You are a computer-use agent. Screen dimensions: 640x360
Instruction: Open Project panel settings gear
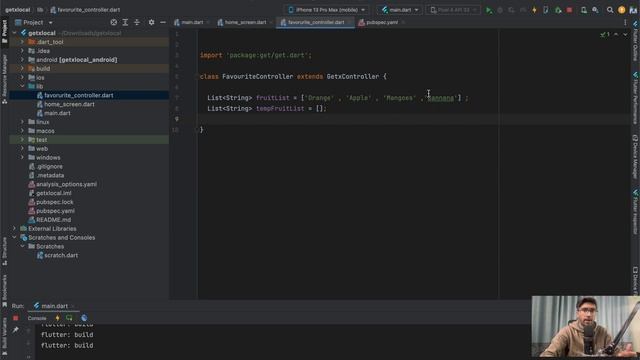point(151,22)
